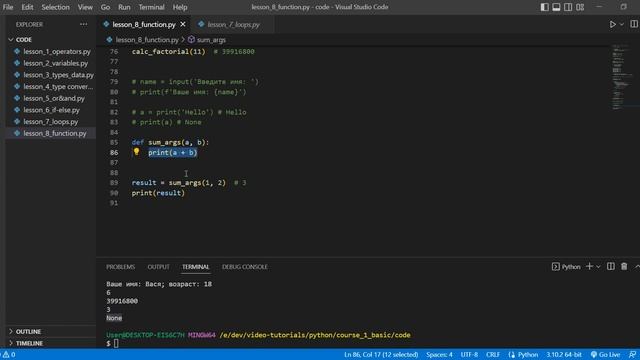Change encoding via UTF-8 status
This screenshot has height=360, width=640.
coord(469,355)
